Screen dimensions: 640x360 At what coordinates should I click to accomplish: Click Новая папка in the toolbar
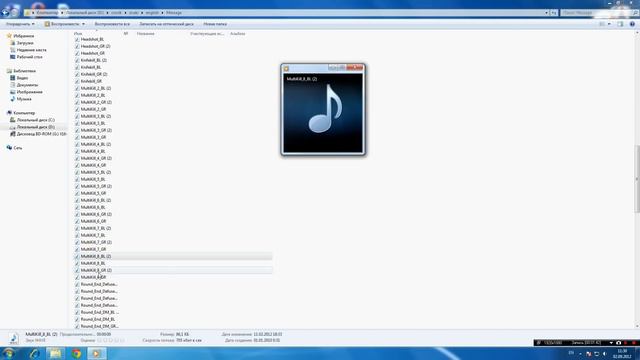(x=215, y=24)
